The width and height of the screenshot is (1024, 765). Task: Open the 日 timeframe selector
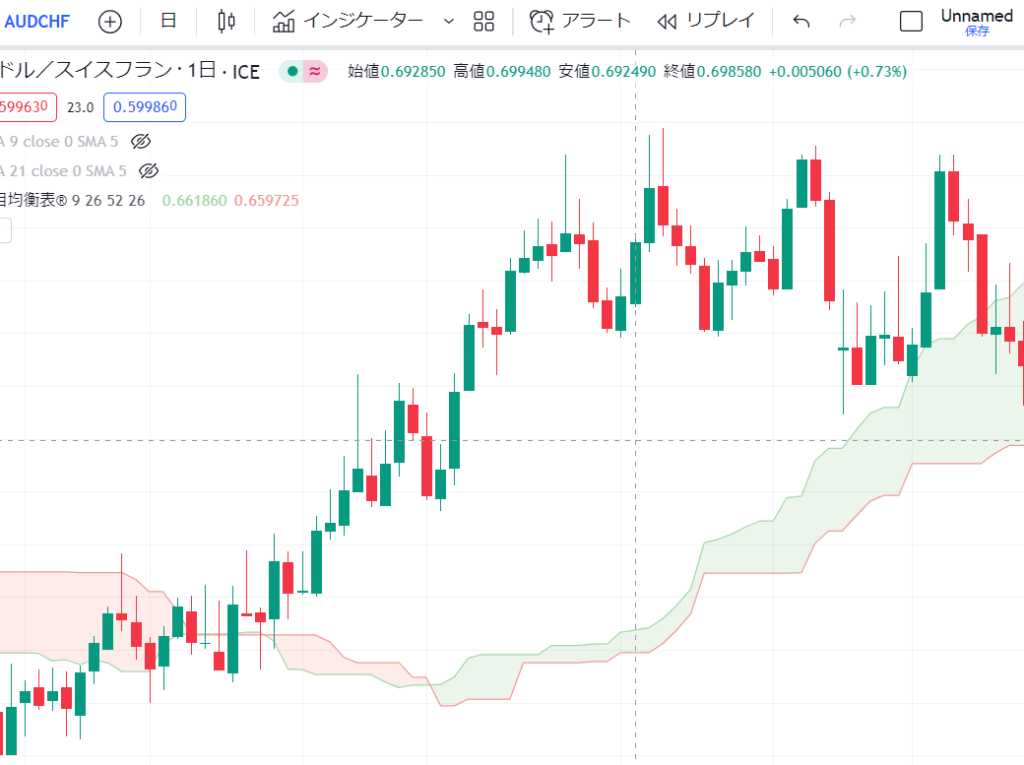168,21
